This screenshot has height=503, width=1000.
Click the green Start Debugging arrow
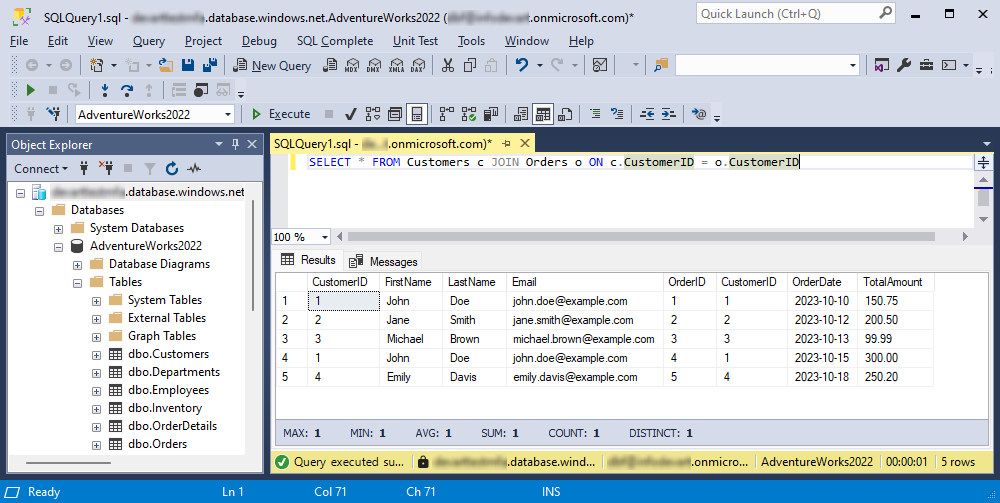(x=30, y=90)
